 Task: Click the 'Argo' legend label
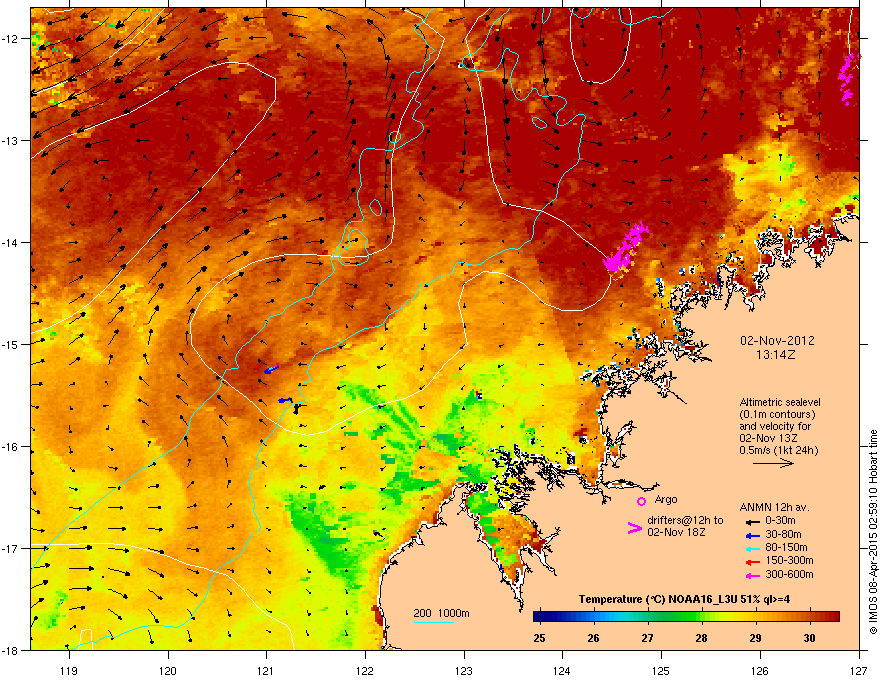click(x=666, y=499)
